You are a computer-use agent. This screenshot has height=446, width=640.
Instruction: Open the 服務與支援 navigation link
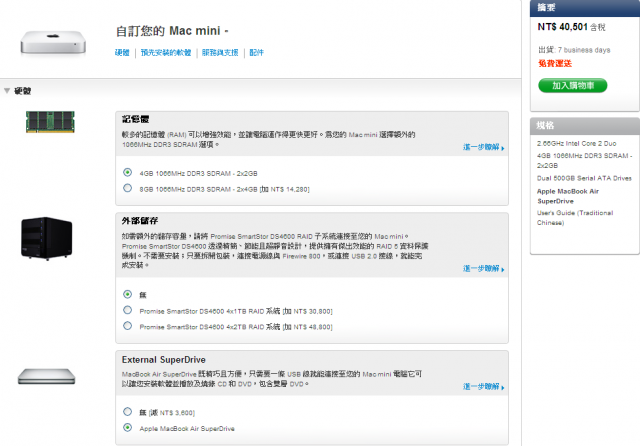coord(220,53)
